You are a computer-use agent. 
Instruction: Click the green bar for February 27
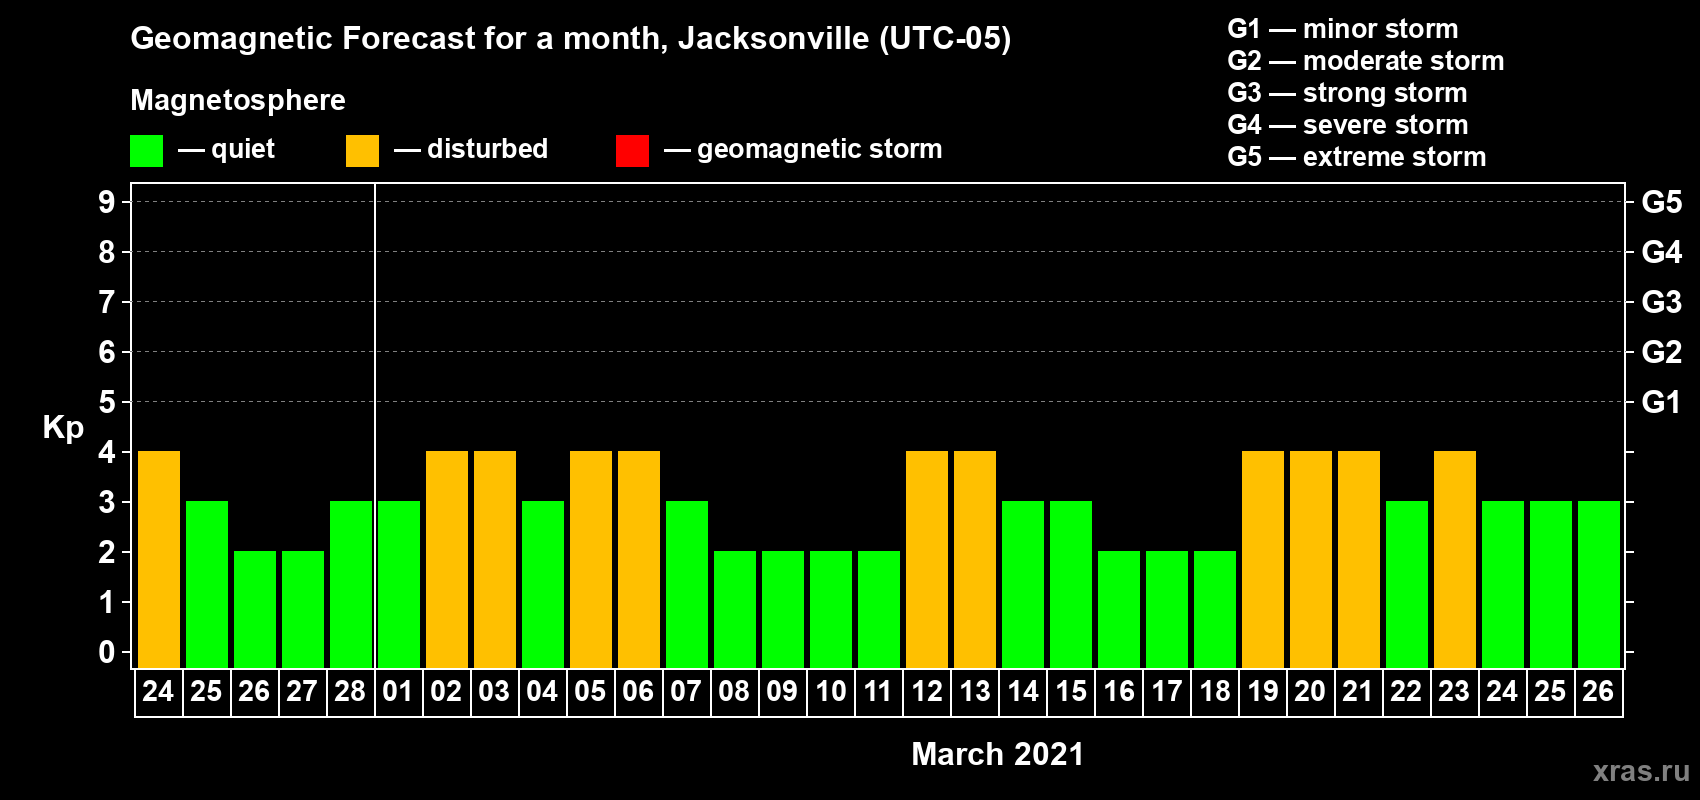pos(303,610)
